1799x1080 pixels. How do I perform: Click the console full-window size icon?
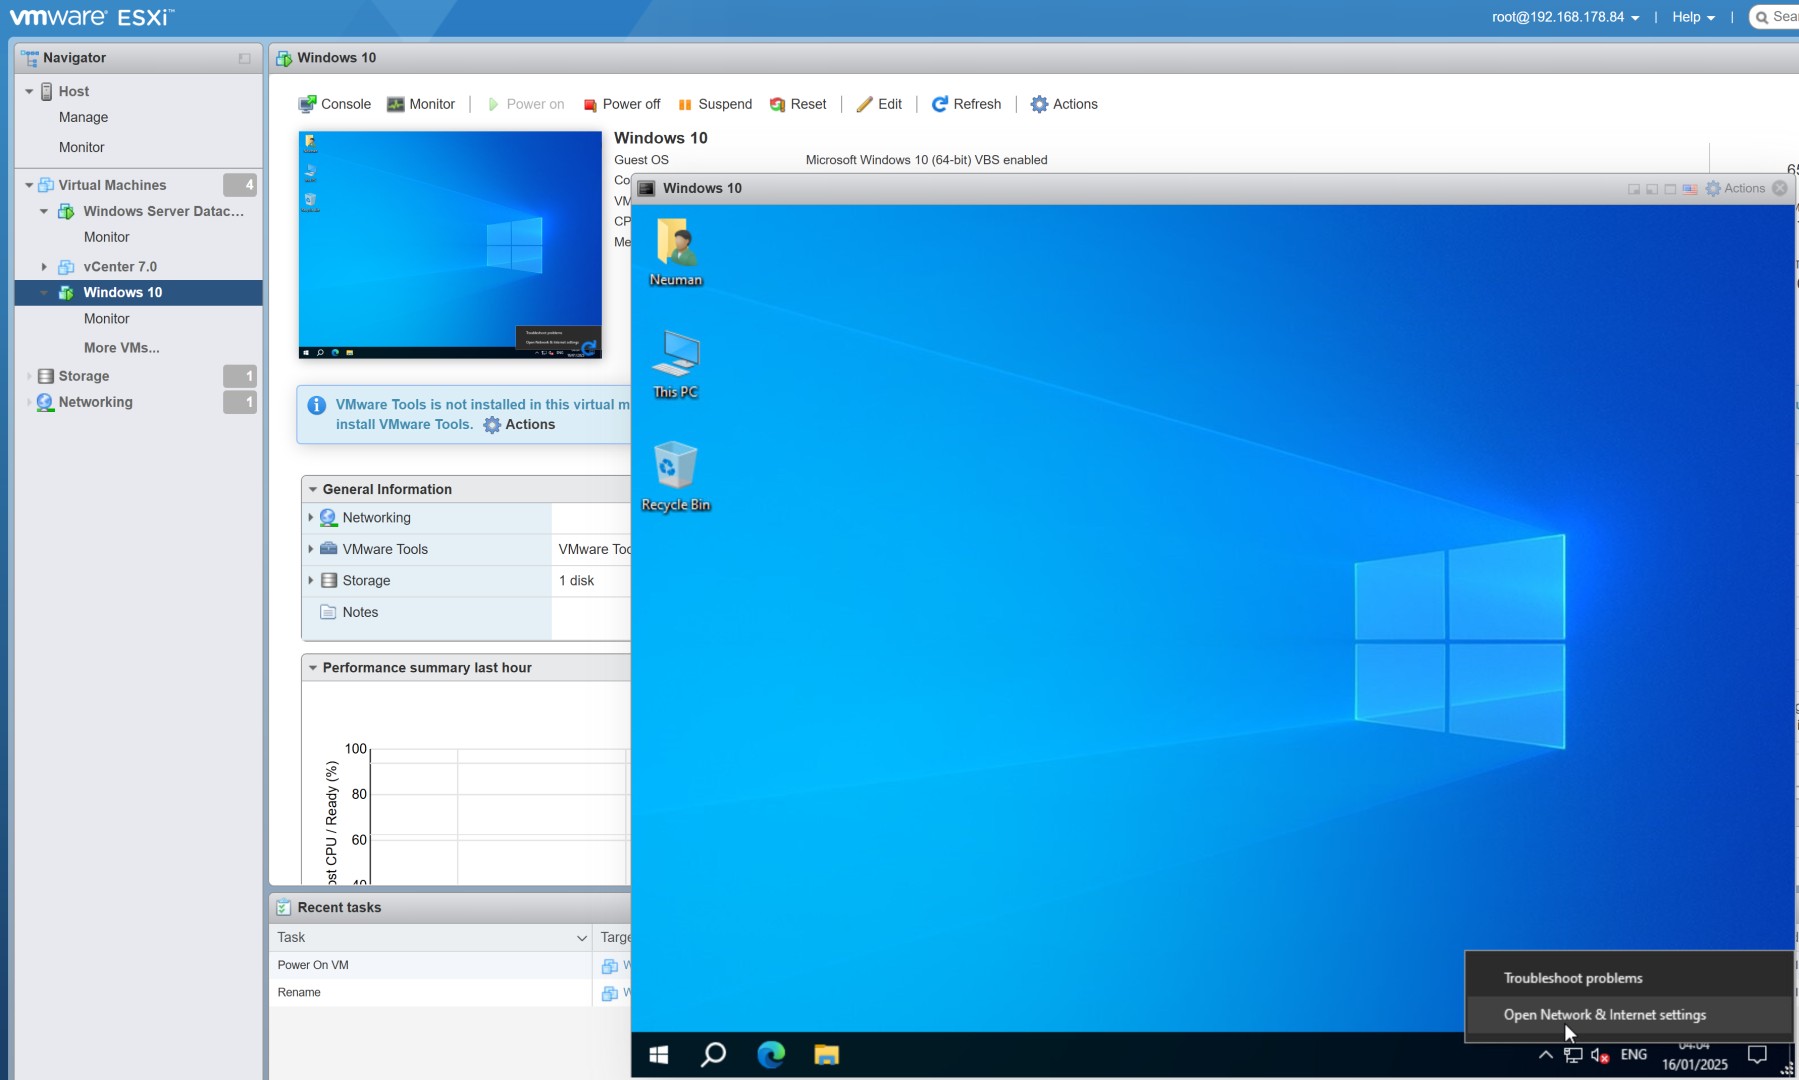tap(1670, 189)
